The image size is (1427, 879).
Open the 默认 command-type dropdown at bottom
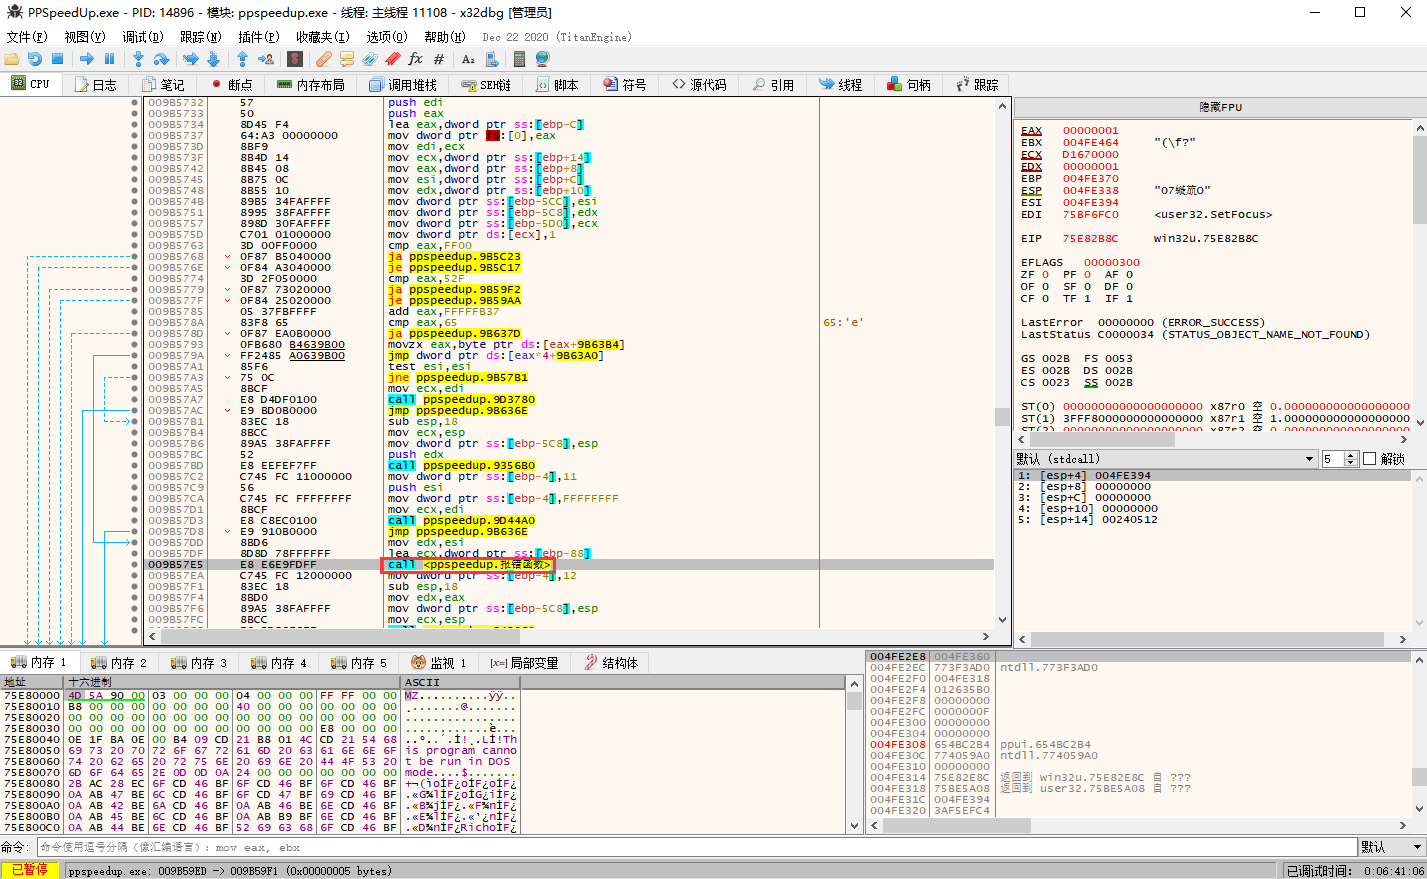(x=1392, y=847)
